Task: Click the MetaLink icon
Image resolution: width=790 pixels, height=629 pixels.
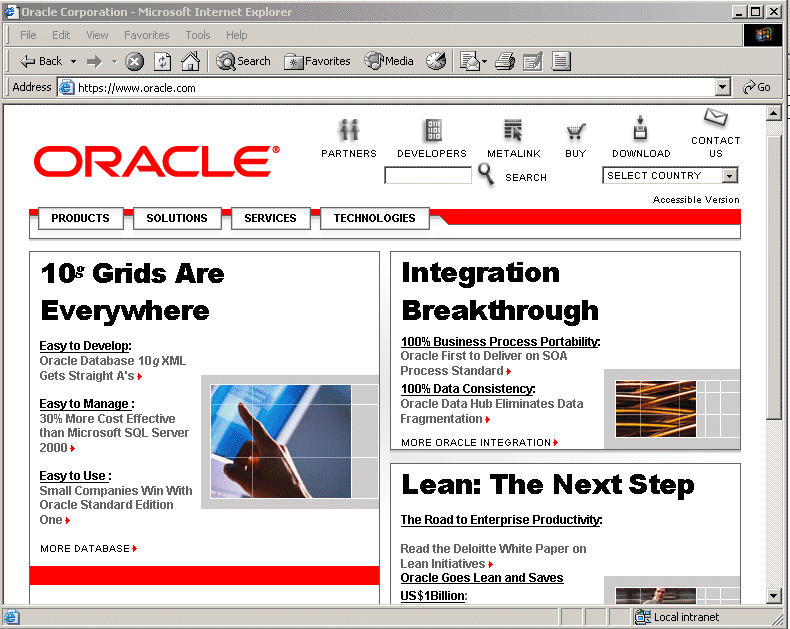Action: 513,131
